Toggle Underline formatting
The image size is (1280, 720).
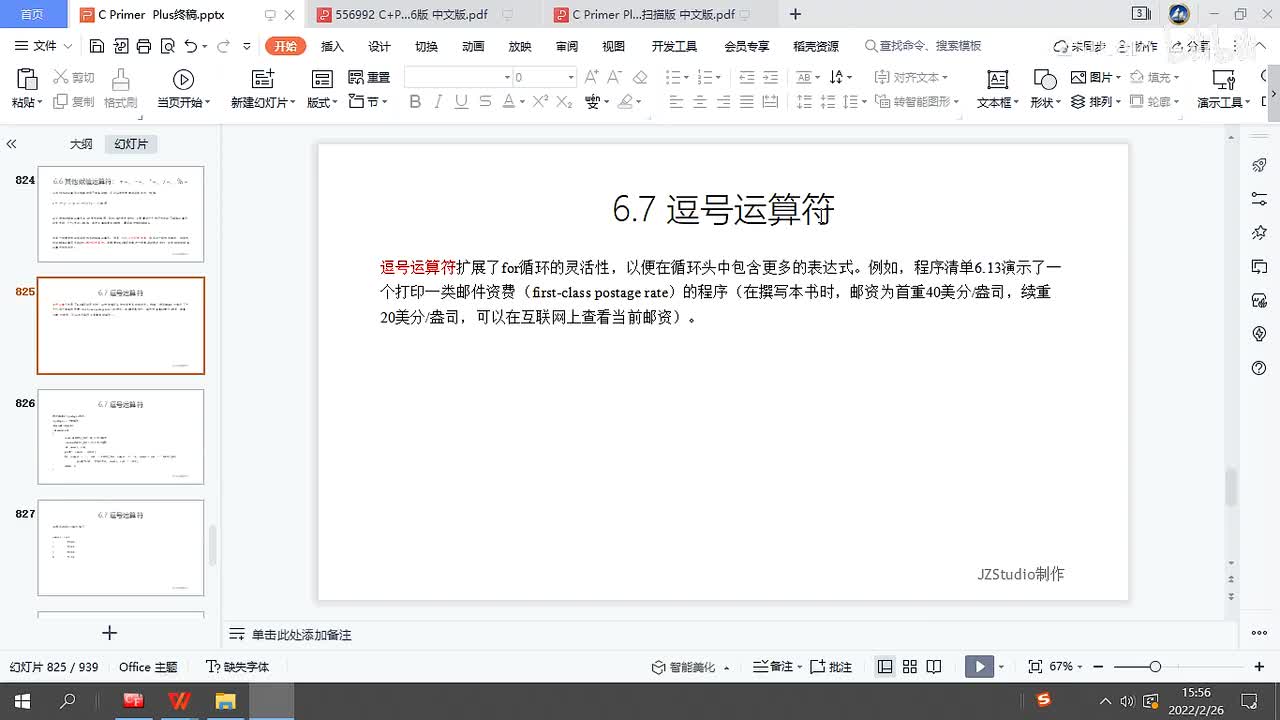pyautogui.click(x=461, y=102)
